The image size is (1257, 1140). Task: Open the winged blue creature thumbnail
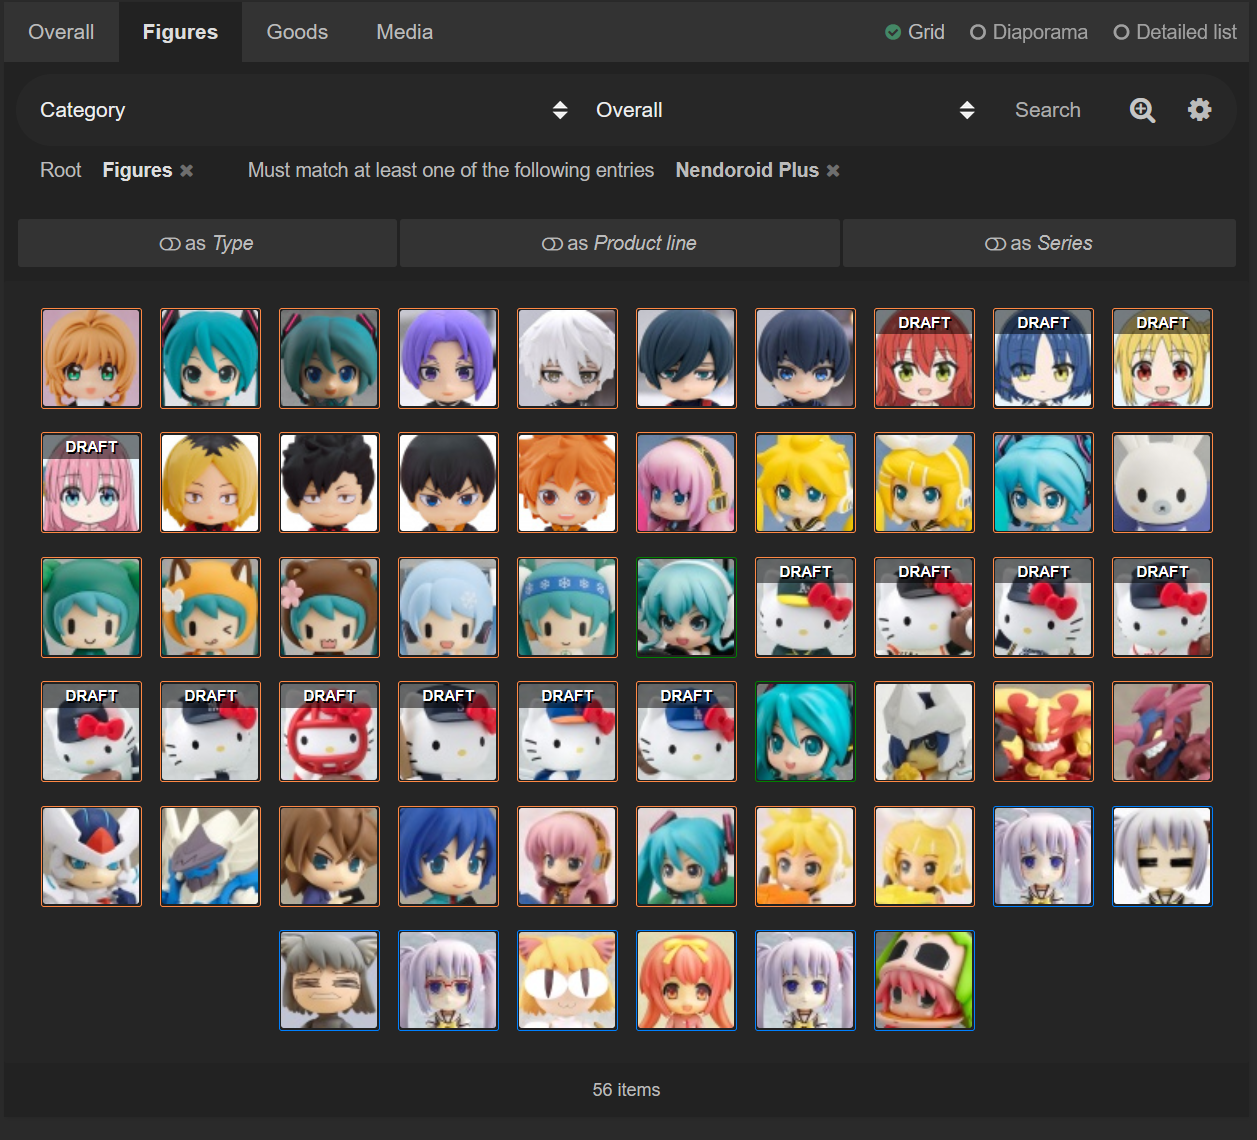click(210, 856)
